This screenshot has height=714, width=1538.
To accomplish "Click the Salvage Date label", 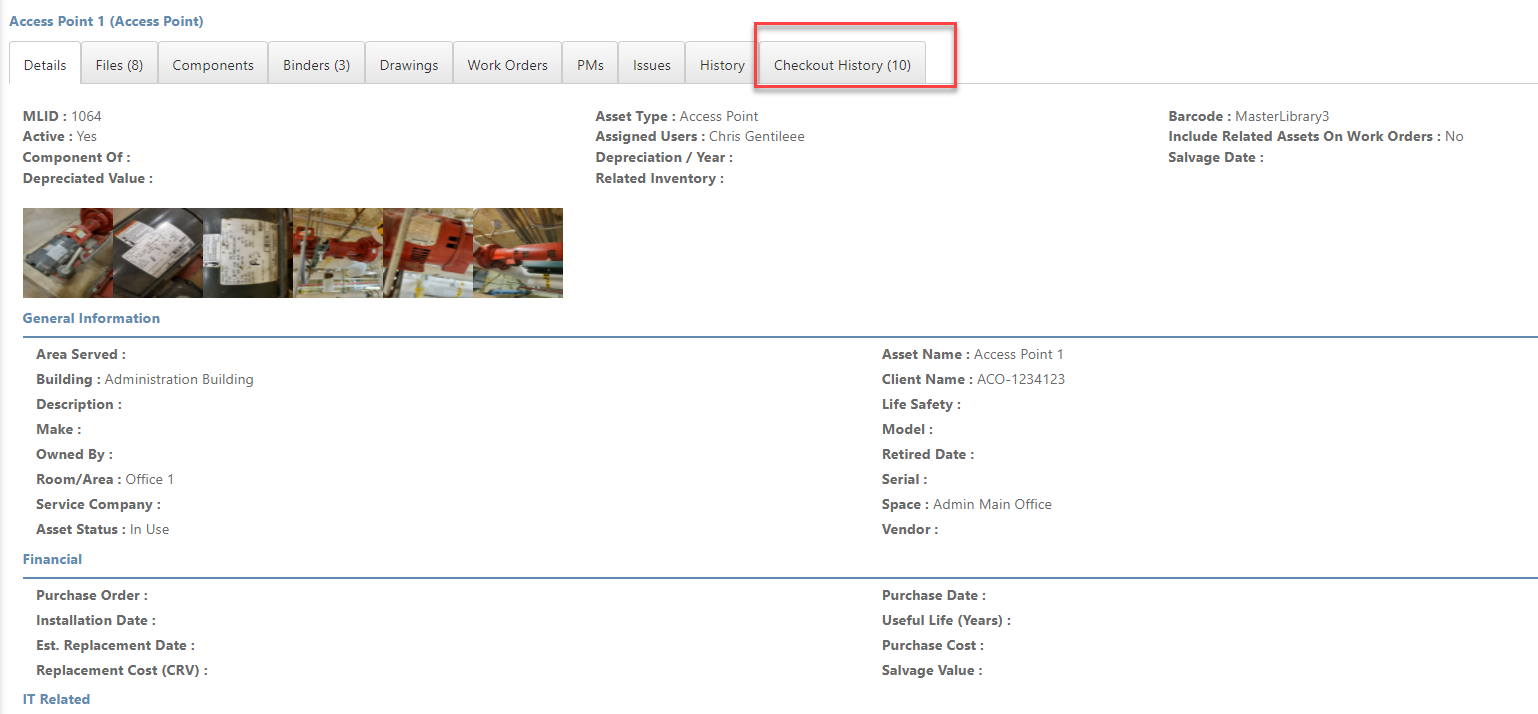I will 1216,157.
